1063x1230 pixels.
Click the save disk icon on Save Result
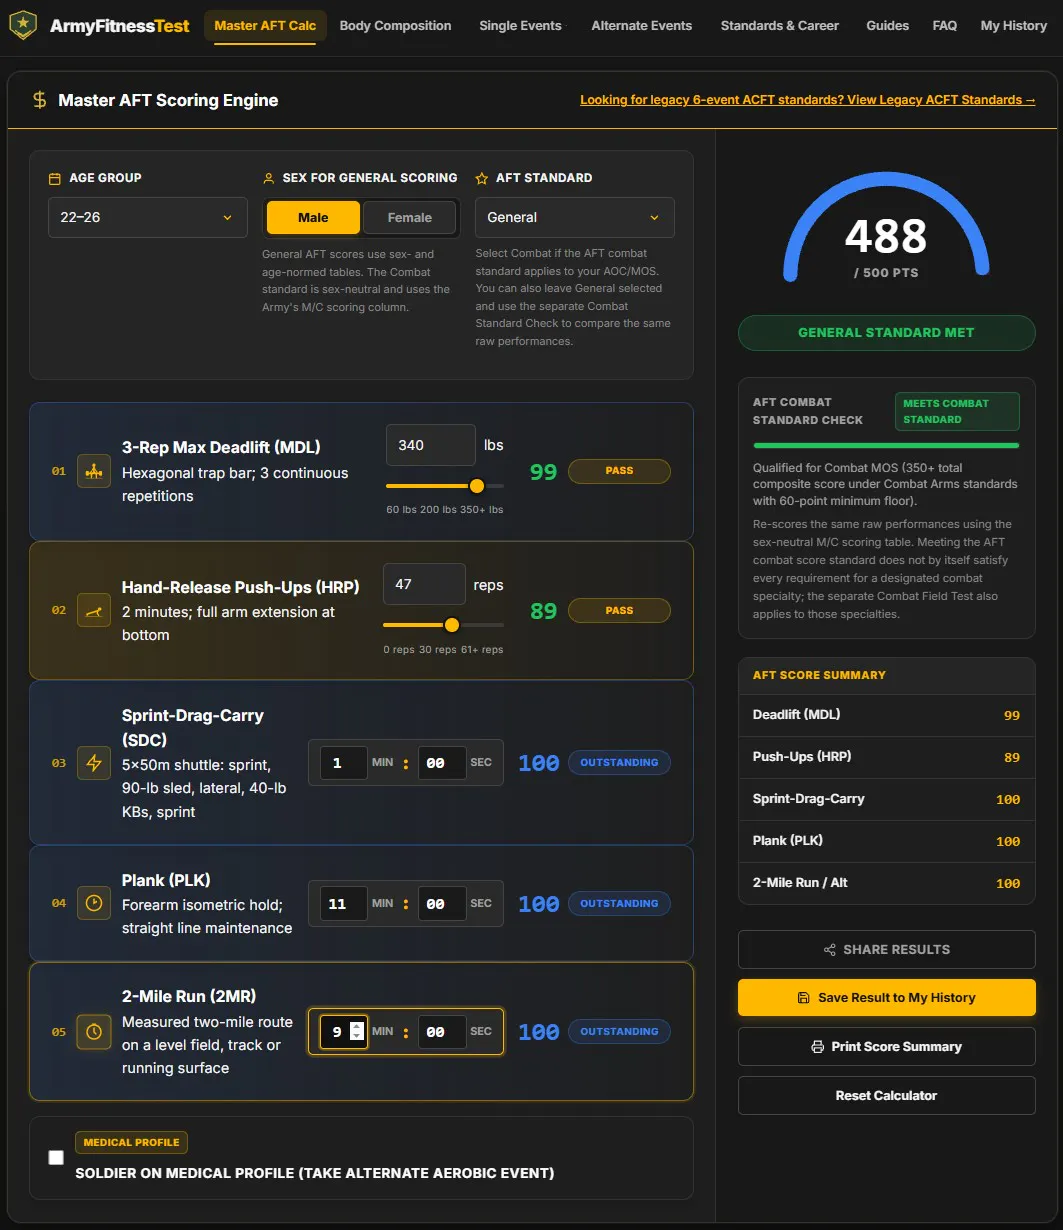[x=804, y=998]
